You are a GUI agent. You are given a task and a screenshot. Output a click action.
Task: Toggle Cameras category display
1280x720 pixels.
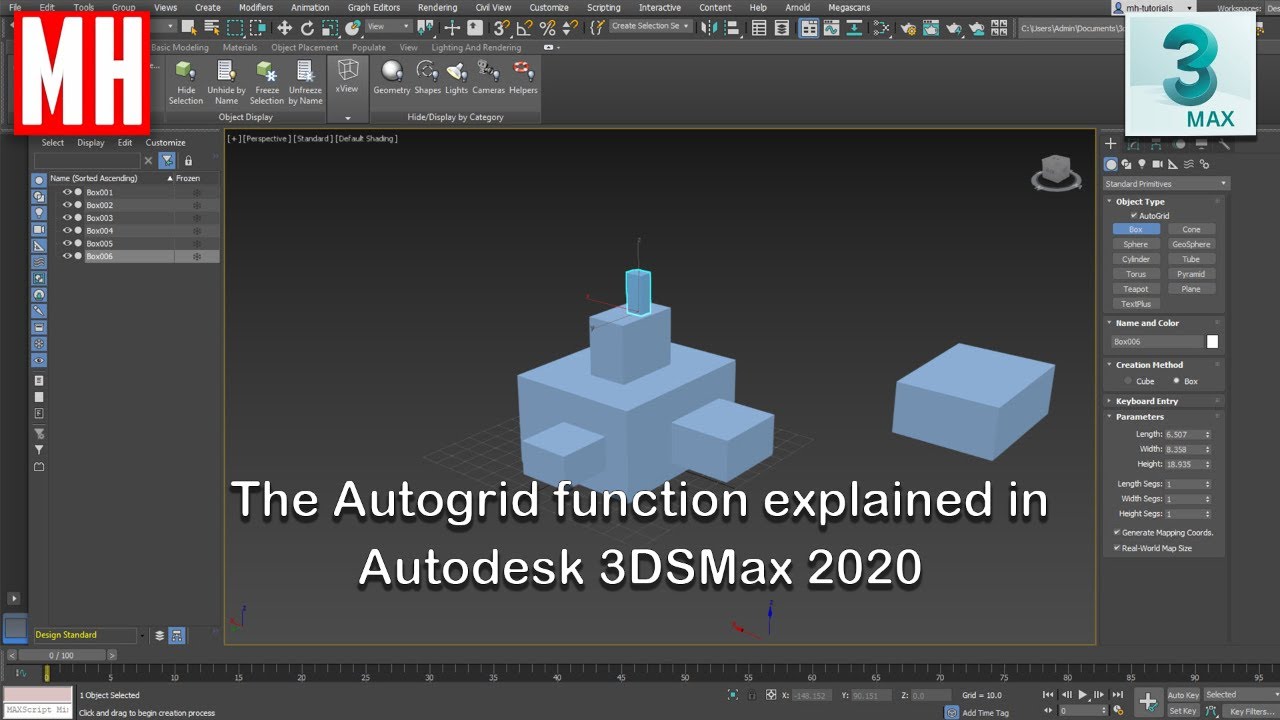coord(488,77)
